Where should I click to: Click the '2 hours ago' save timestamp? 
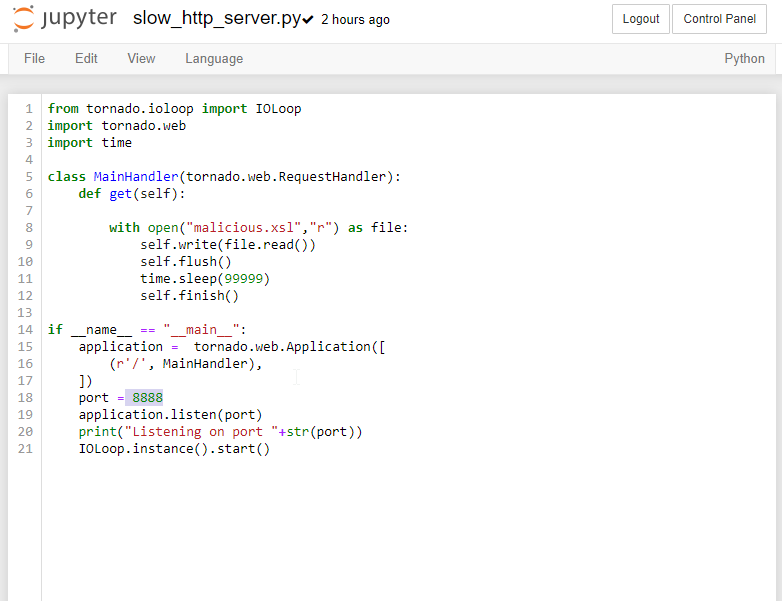click(355, 20)
